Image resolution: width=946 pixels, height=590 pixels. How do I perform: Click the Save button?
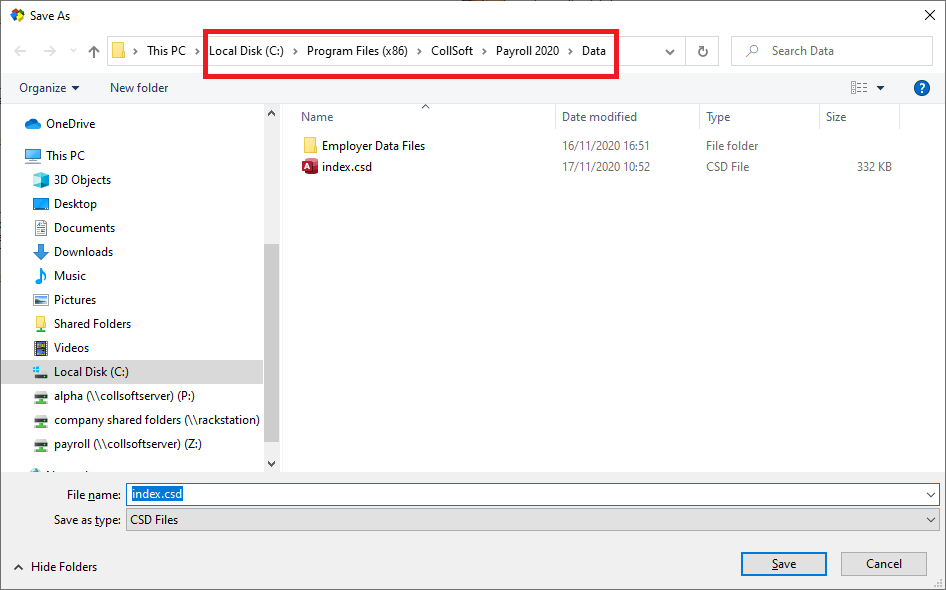(x=784, y=564)
